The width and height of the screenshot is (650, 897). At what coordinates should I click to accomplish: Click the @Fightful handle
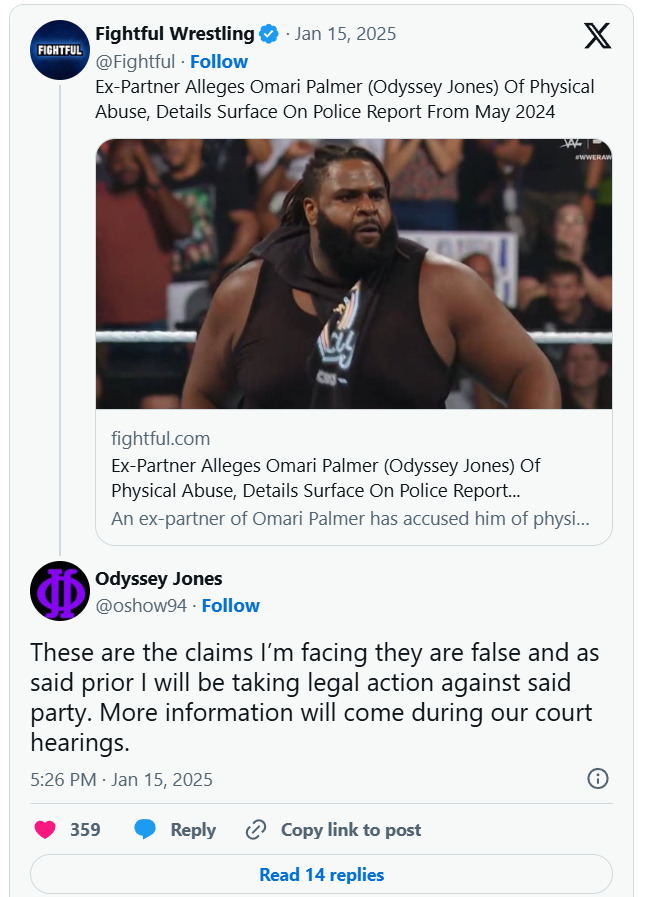[x=134, y=62]
